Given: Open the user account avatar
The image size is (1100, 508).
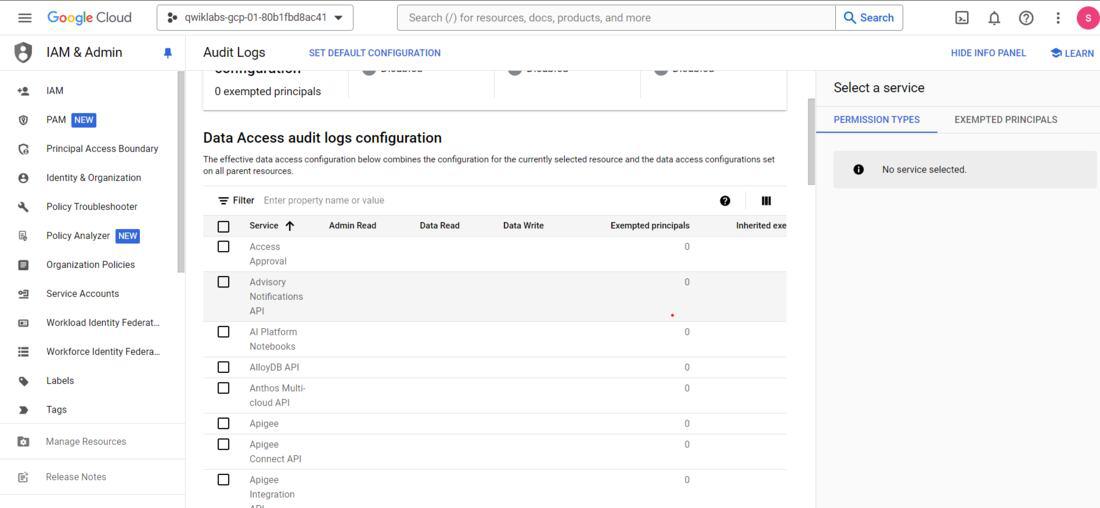Looking at the screenshot, I should tap(1087, 18).
